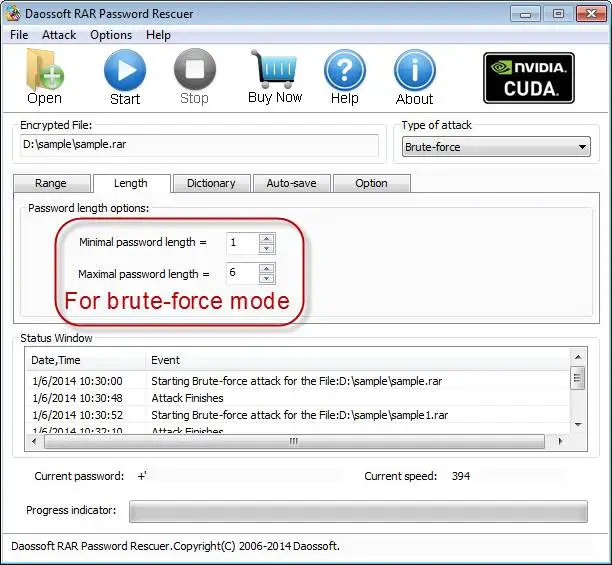The image size is (612, 565).
Task: Click the progress indicator bar
Action: coord(358,511)
